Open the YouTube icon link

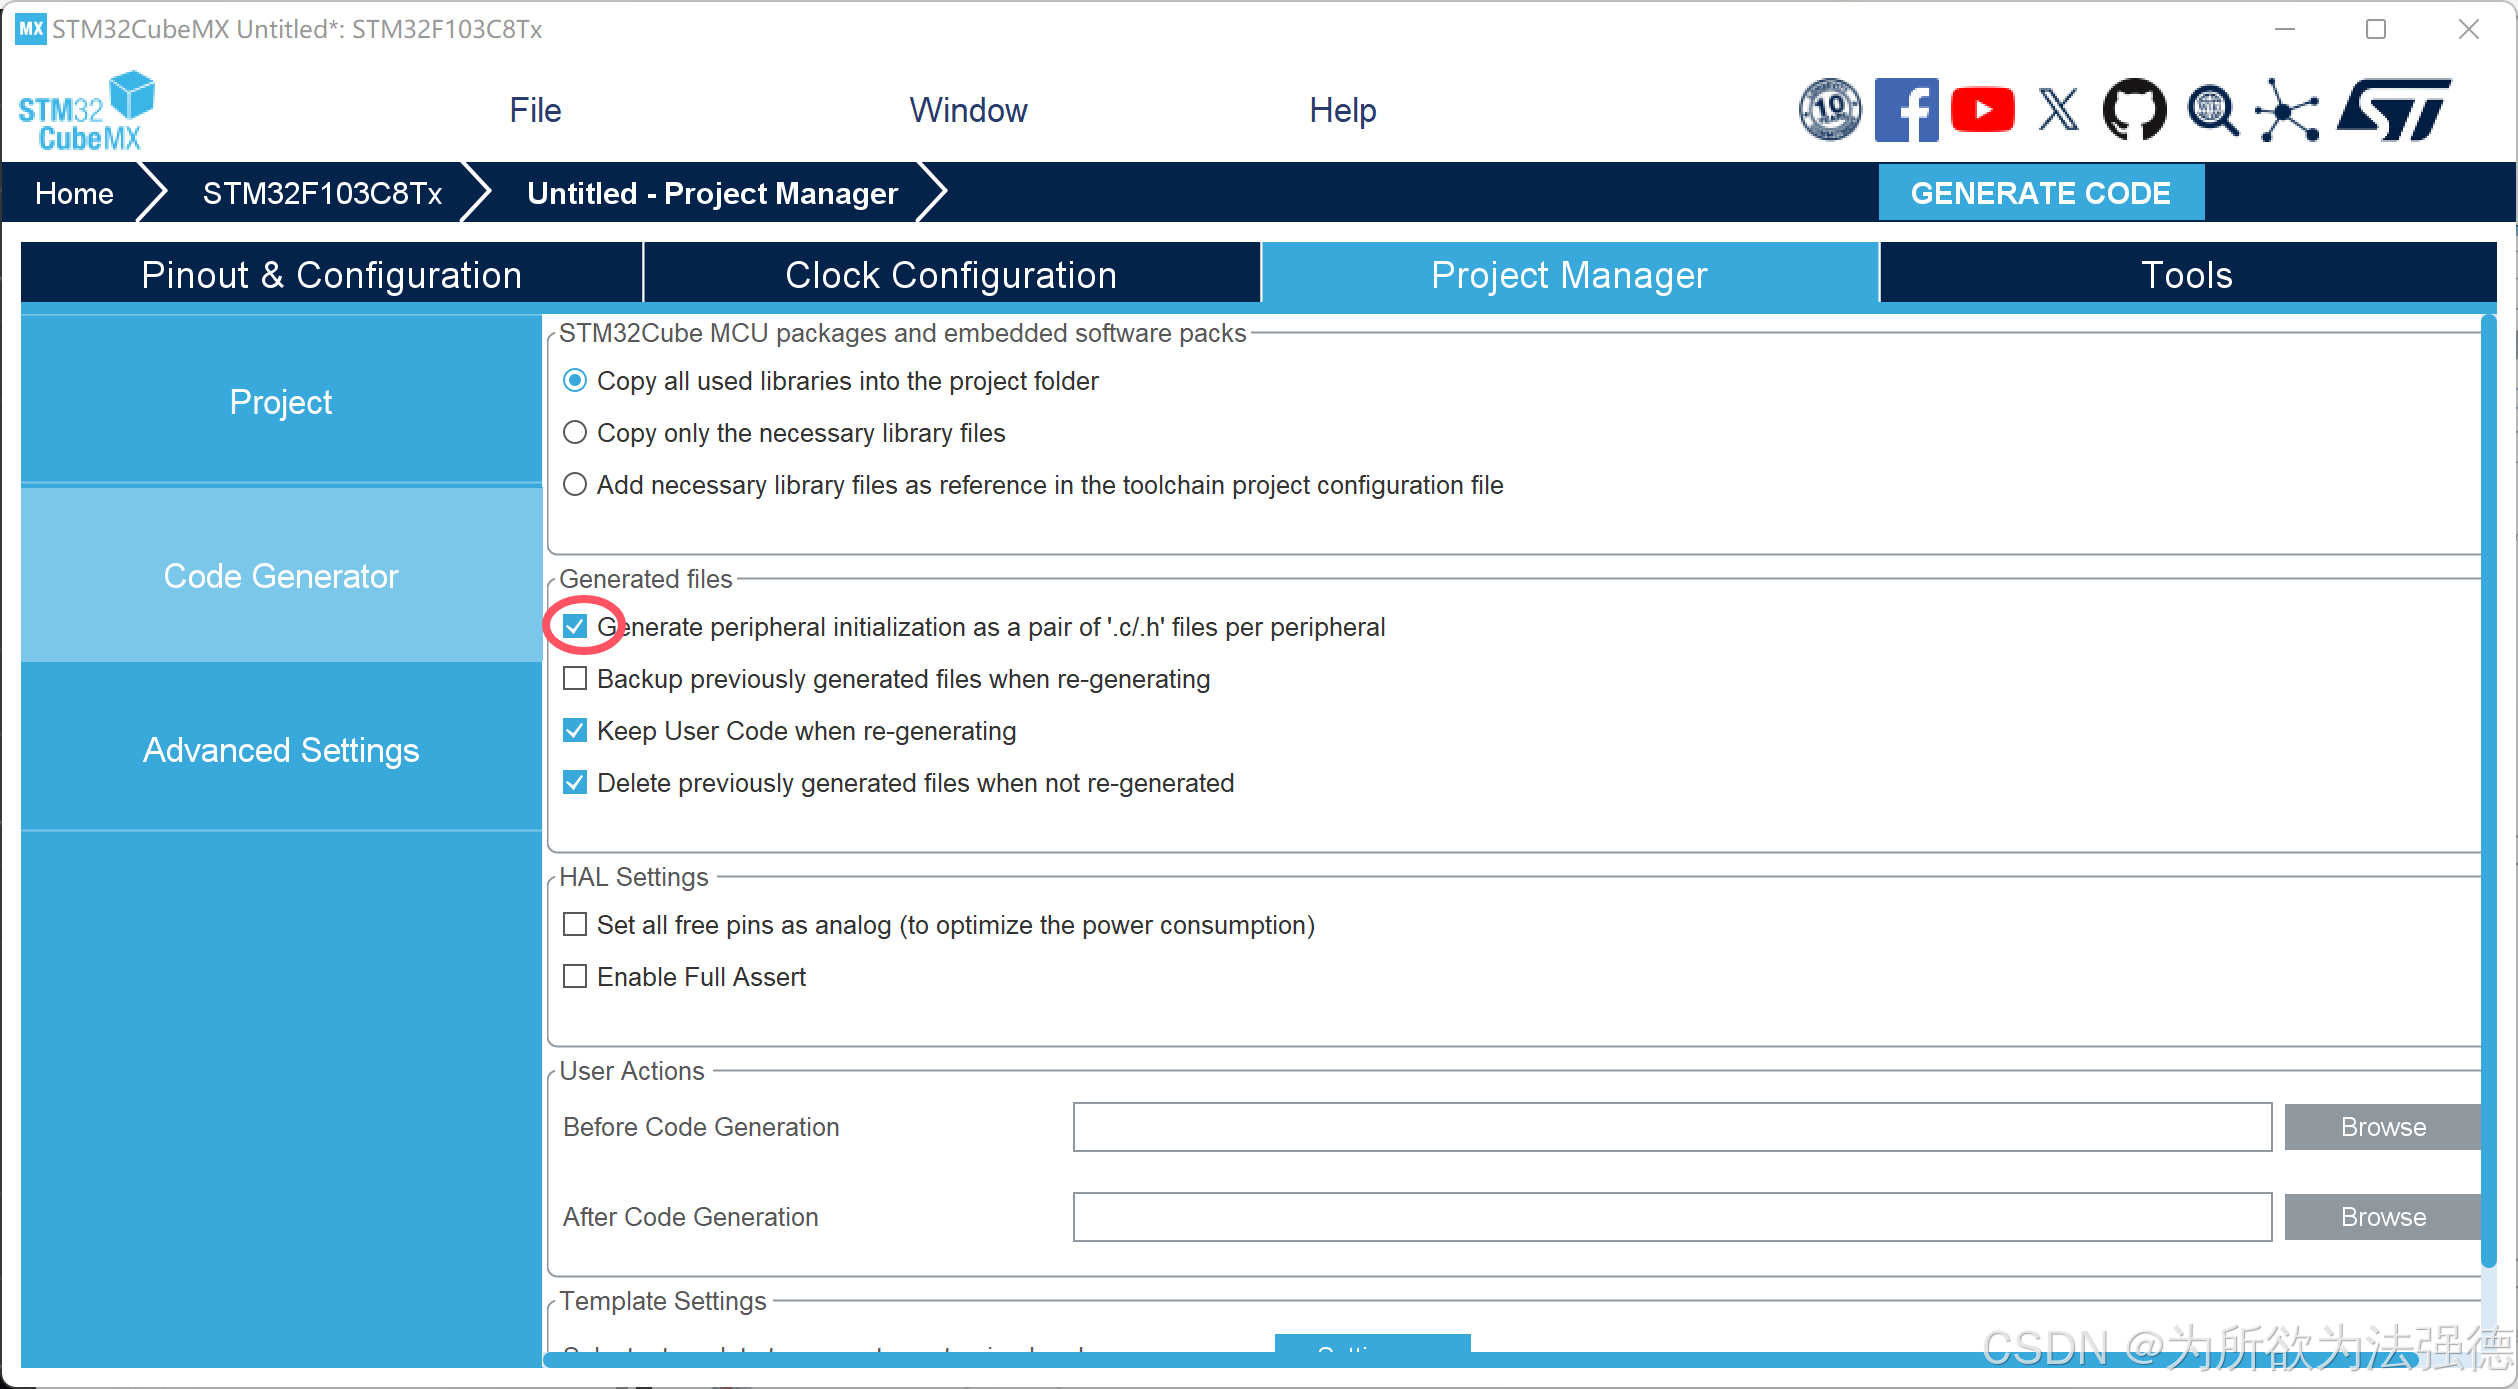pyautogui.click(x=1982, y=110)
